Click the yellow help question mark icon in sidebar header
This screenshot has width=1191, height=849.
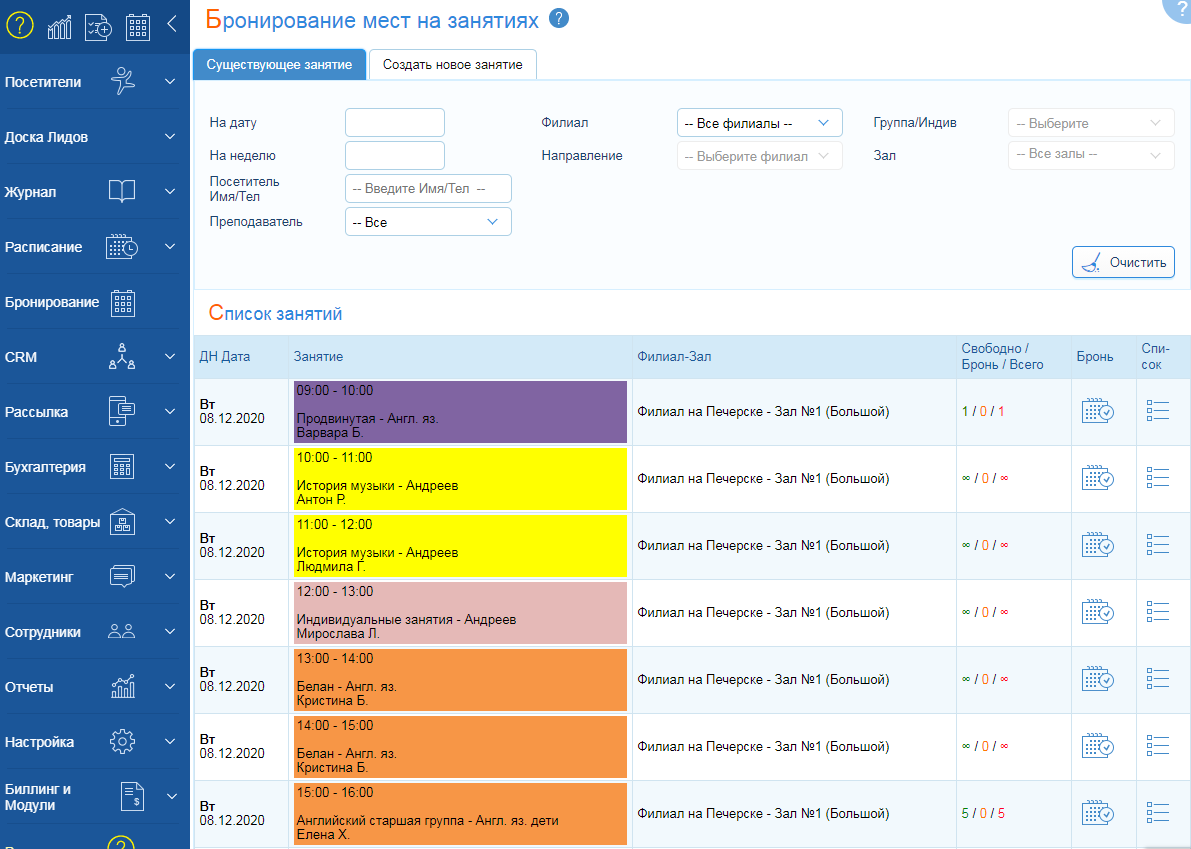pyautogui.click(x=20, y=26)
